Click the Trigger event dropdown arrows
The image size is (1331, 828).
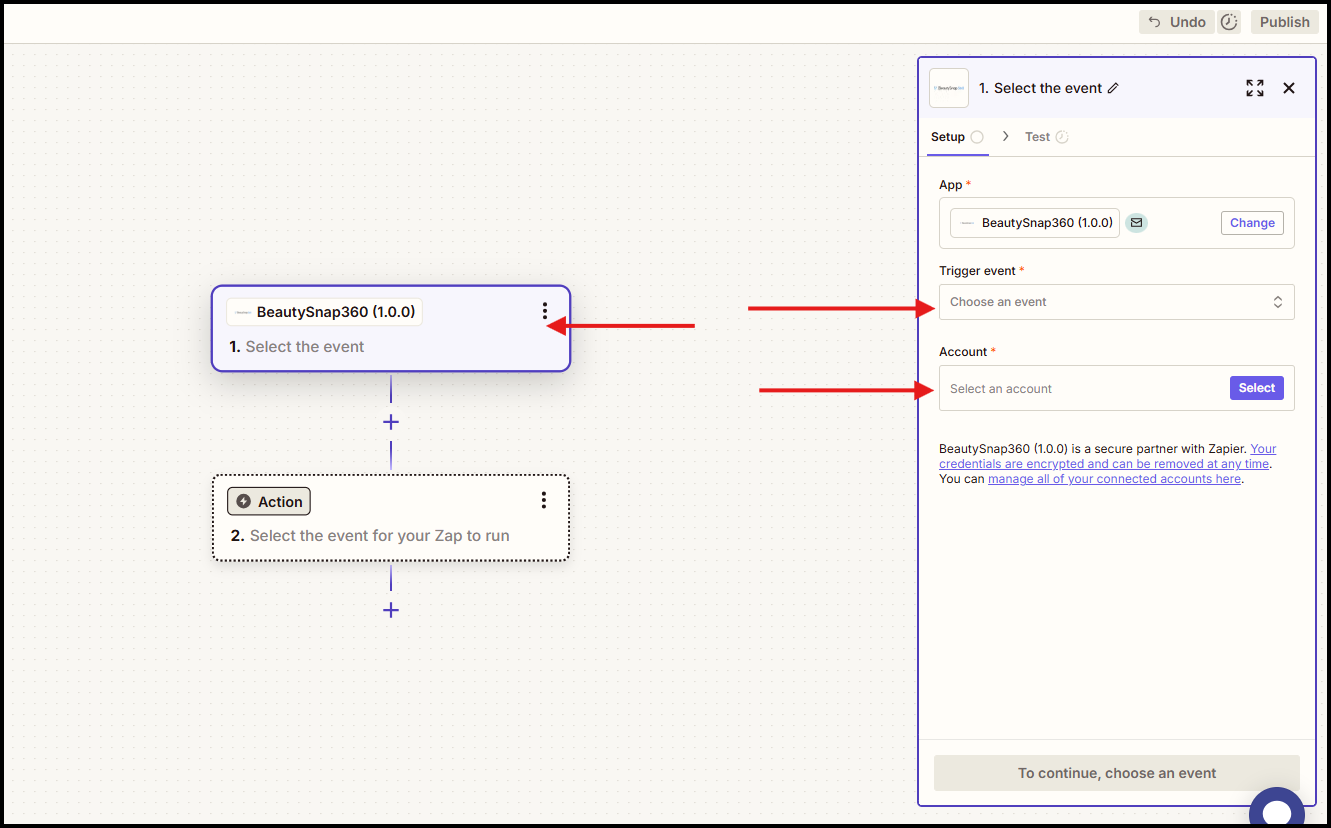click(1277, 302)
